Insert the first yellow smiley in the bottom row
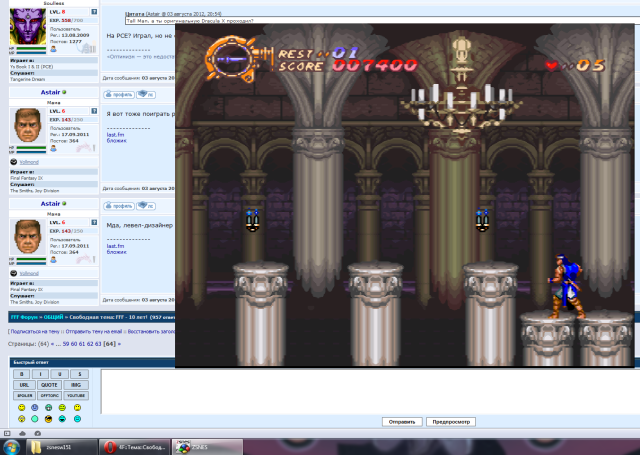 tap(21, 419)
